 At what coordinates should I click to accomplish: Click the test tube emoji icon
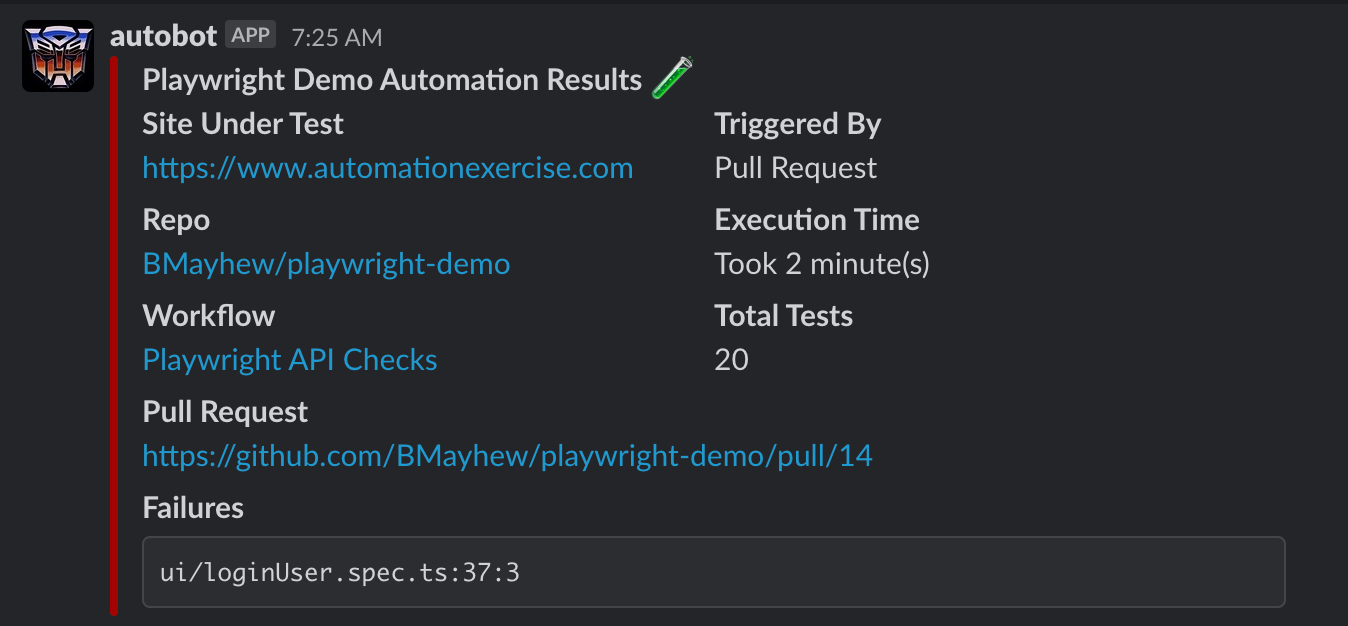[x=672, y=78]
